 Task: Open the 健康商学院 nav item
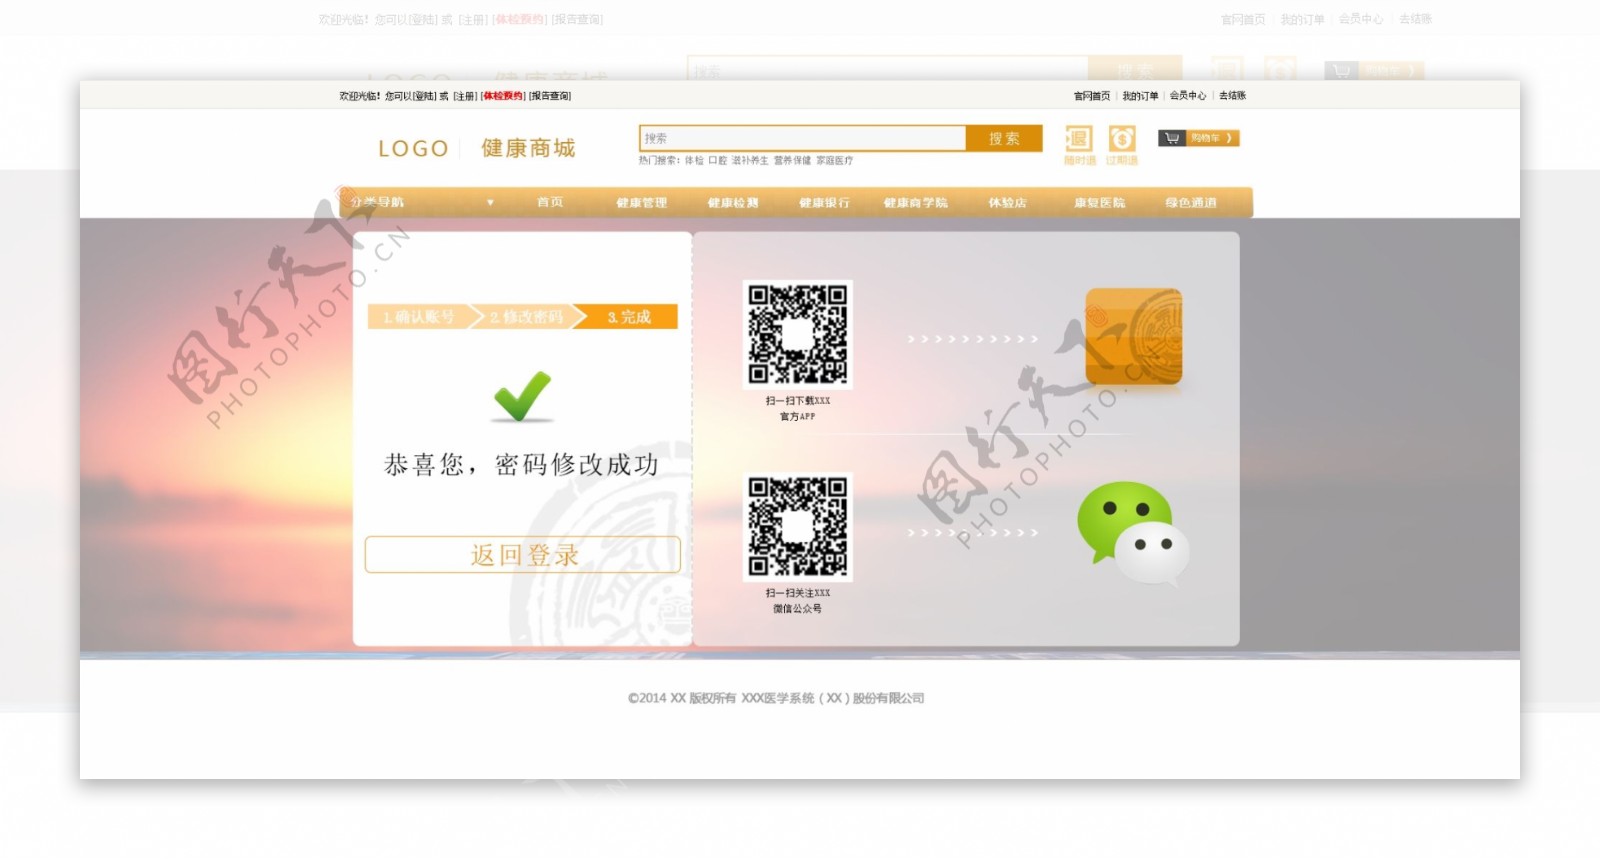(916, 202)
